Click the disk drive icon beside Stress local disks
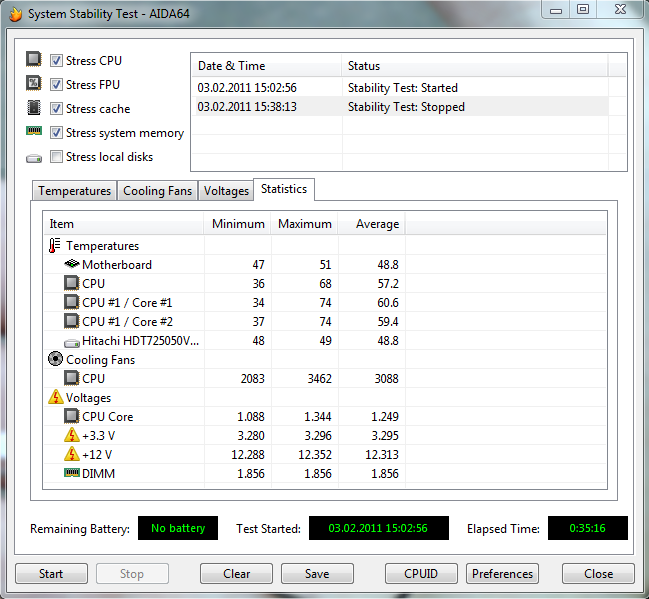 34,159
